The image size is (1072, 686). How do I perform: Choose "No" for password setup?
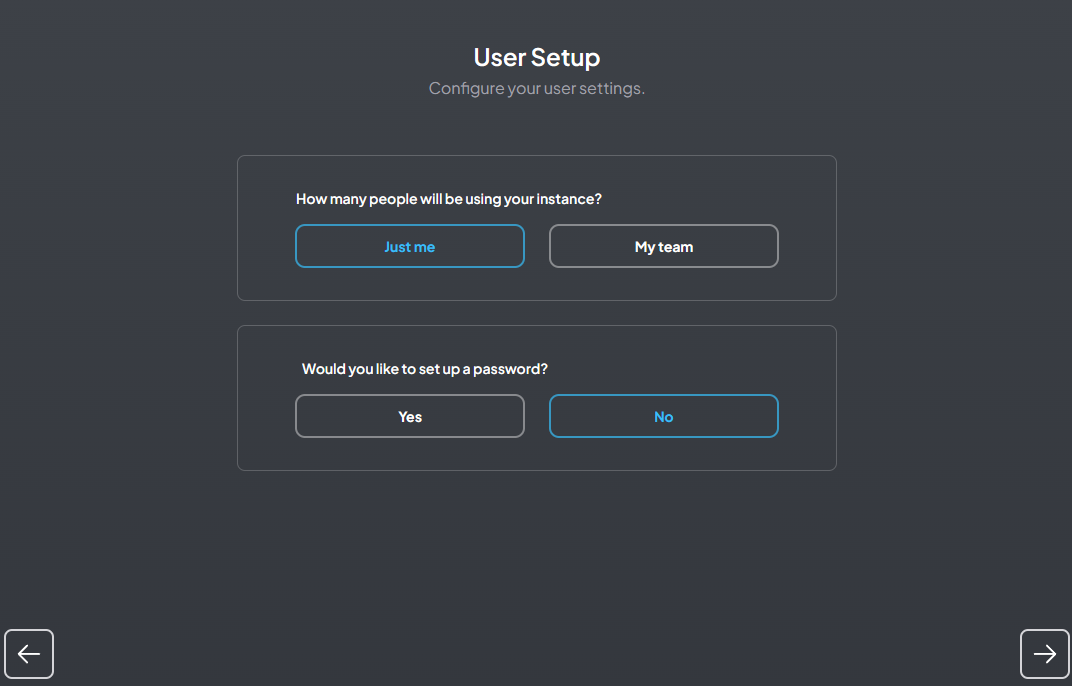tap(663, 416)
